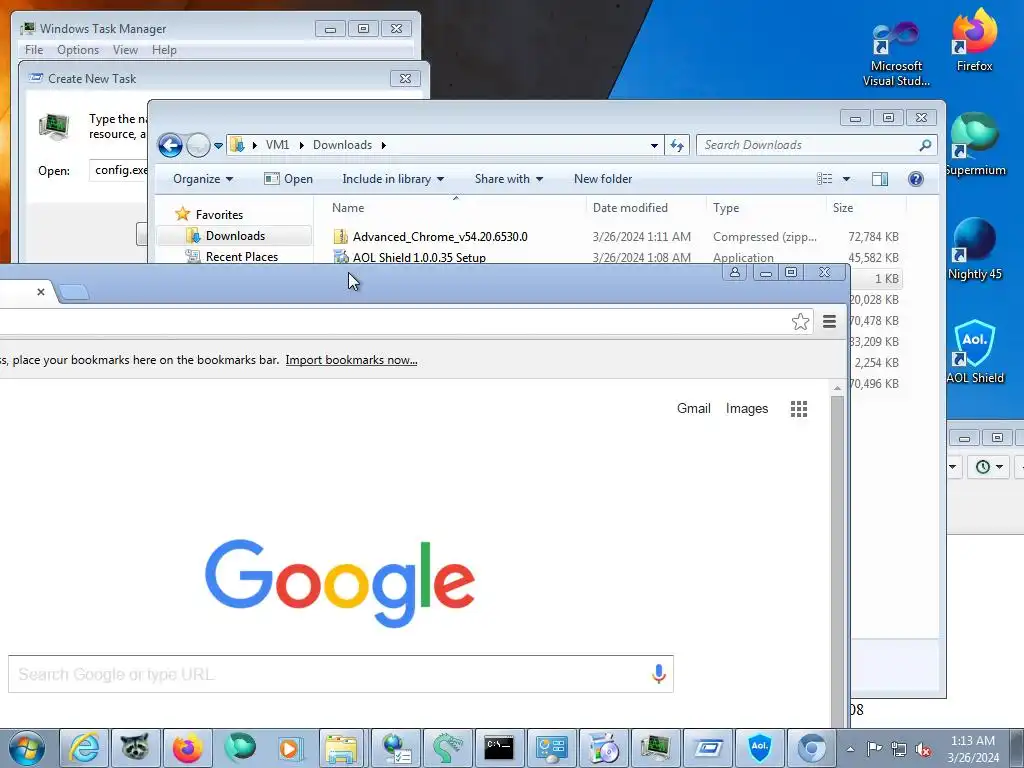1024x768 pixels.
Task: Open the recent pages dropdown arrow
Action: [219, 145]
